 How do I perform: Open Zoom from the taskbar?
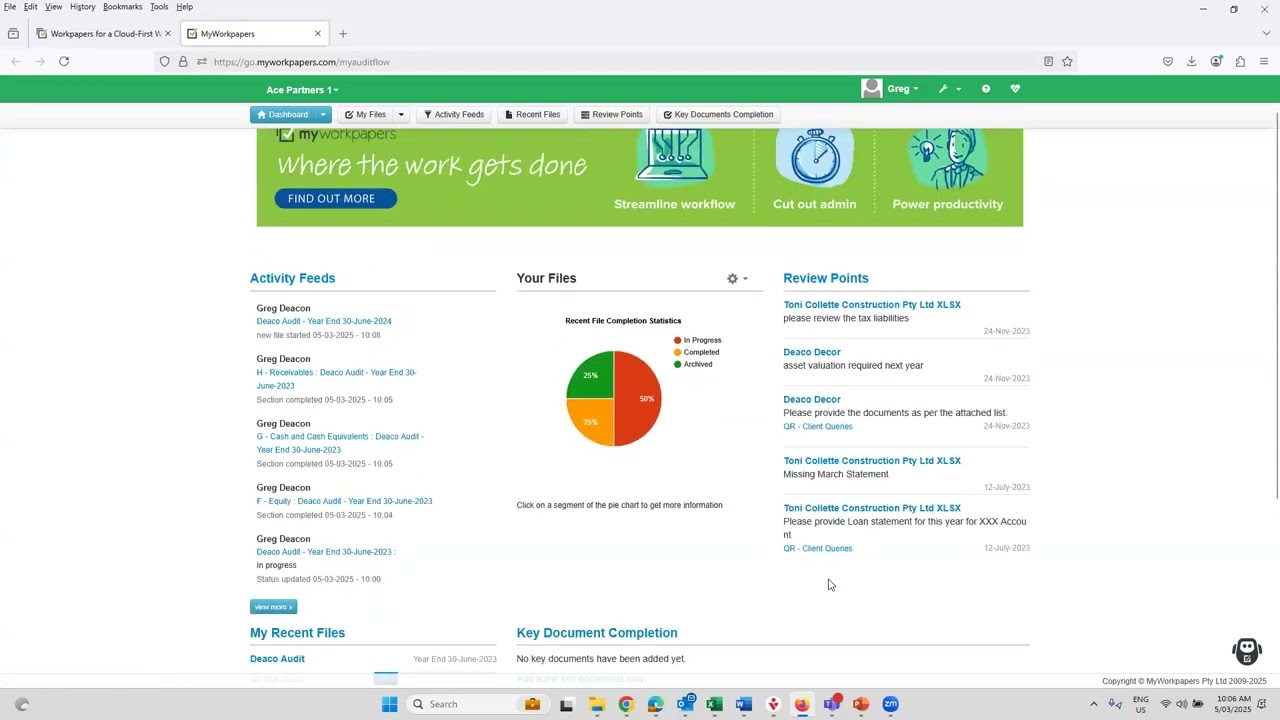click(890, 704)
